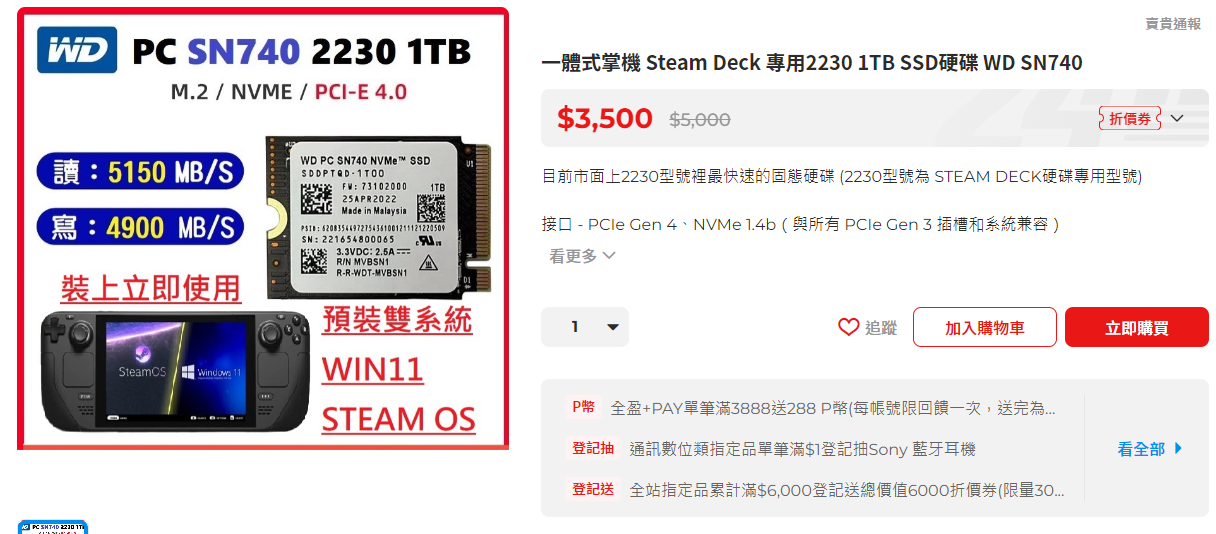This screenshot has height=534, width=1216.
Task: Expand the coupon chevron next to 折價券
Action: coord(1177,118)
